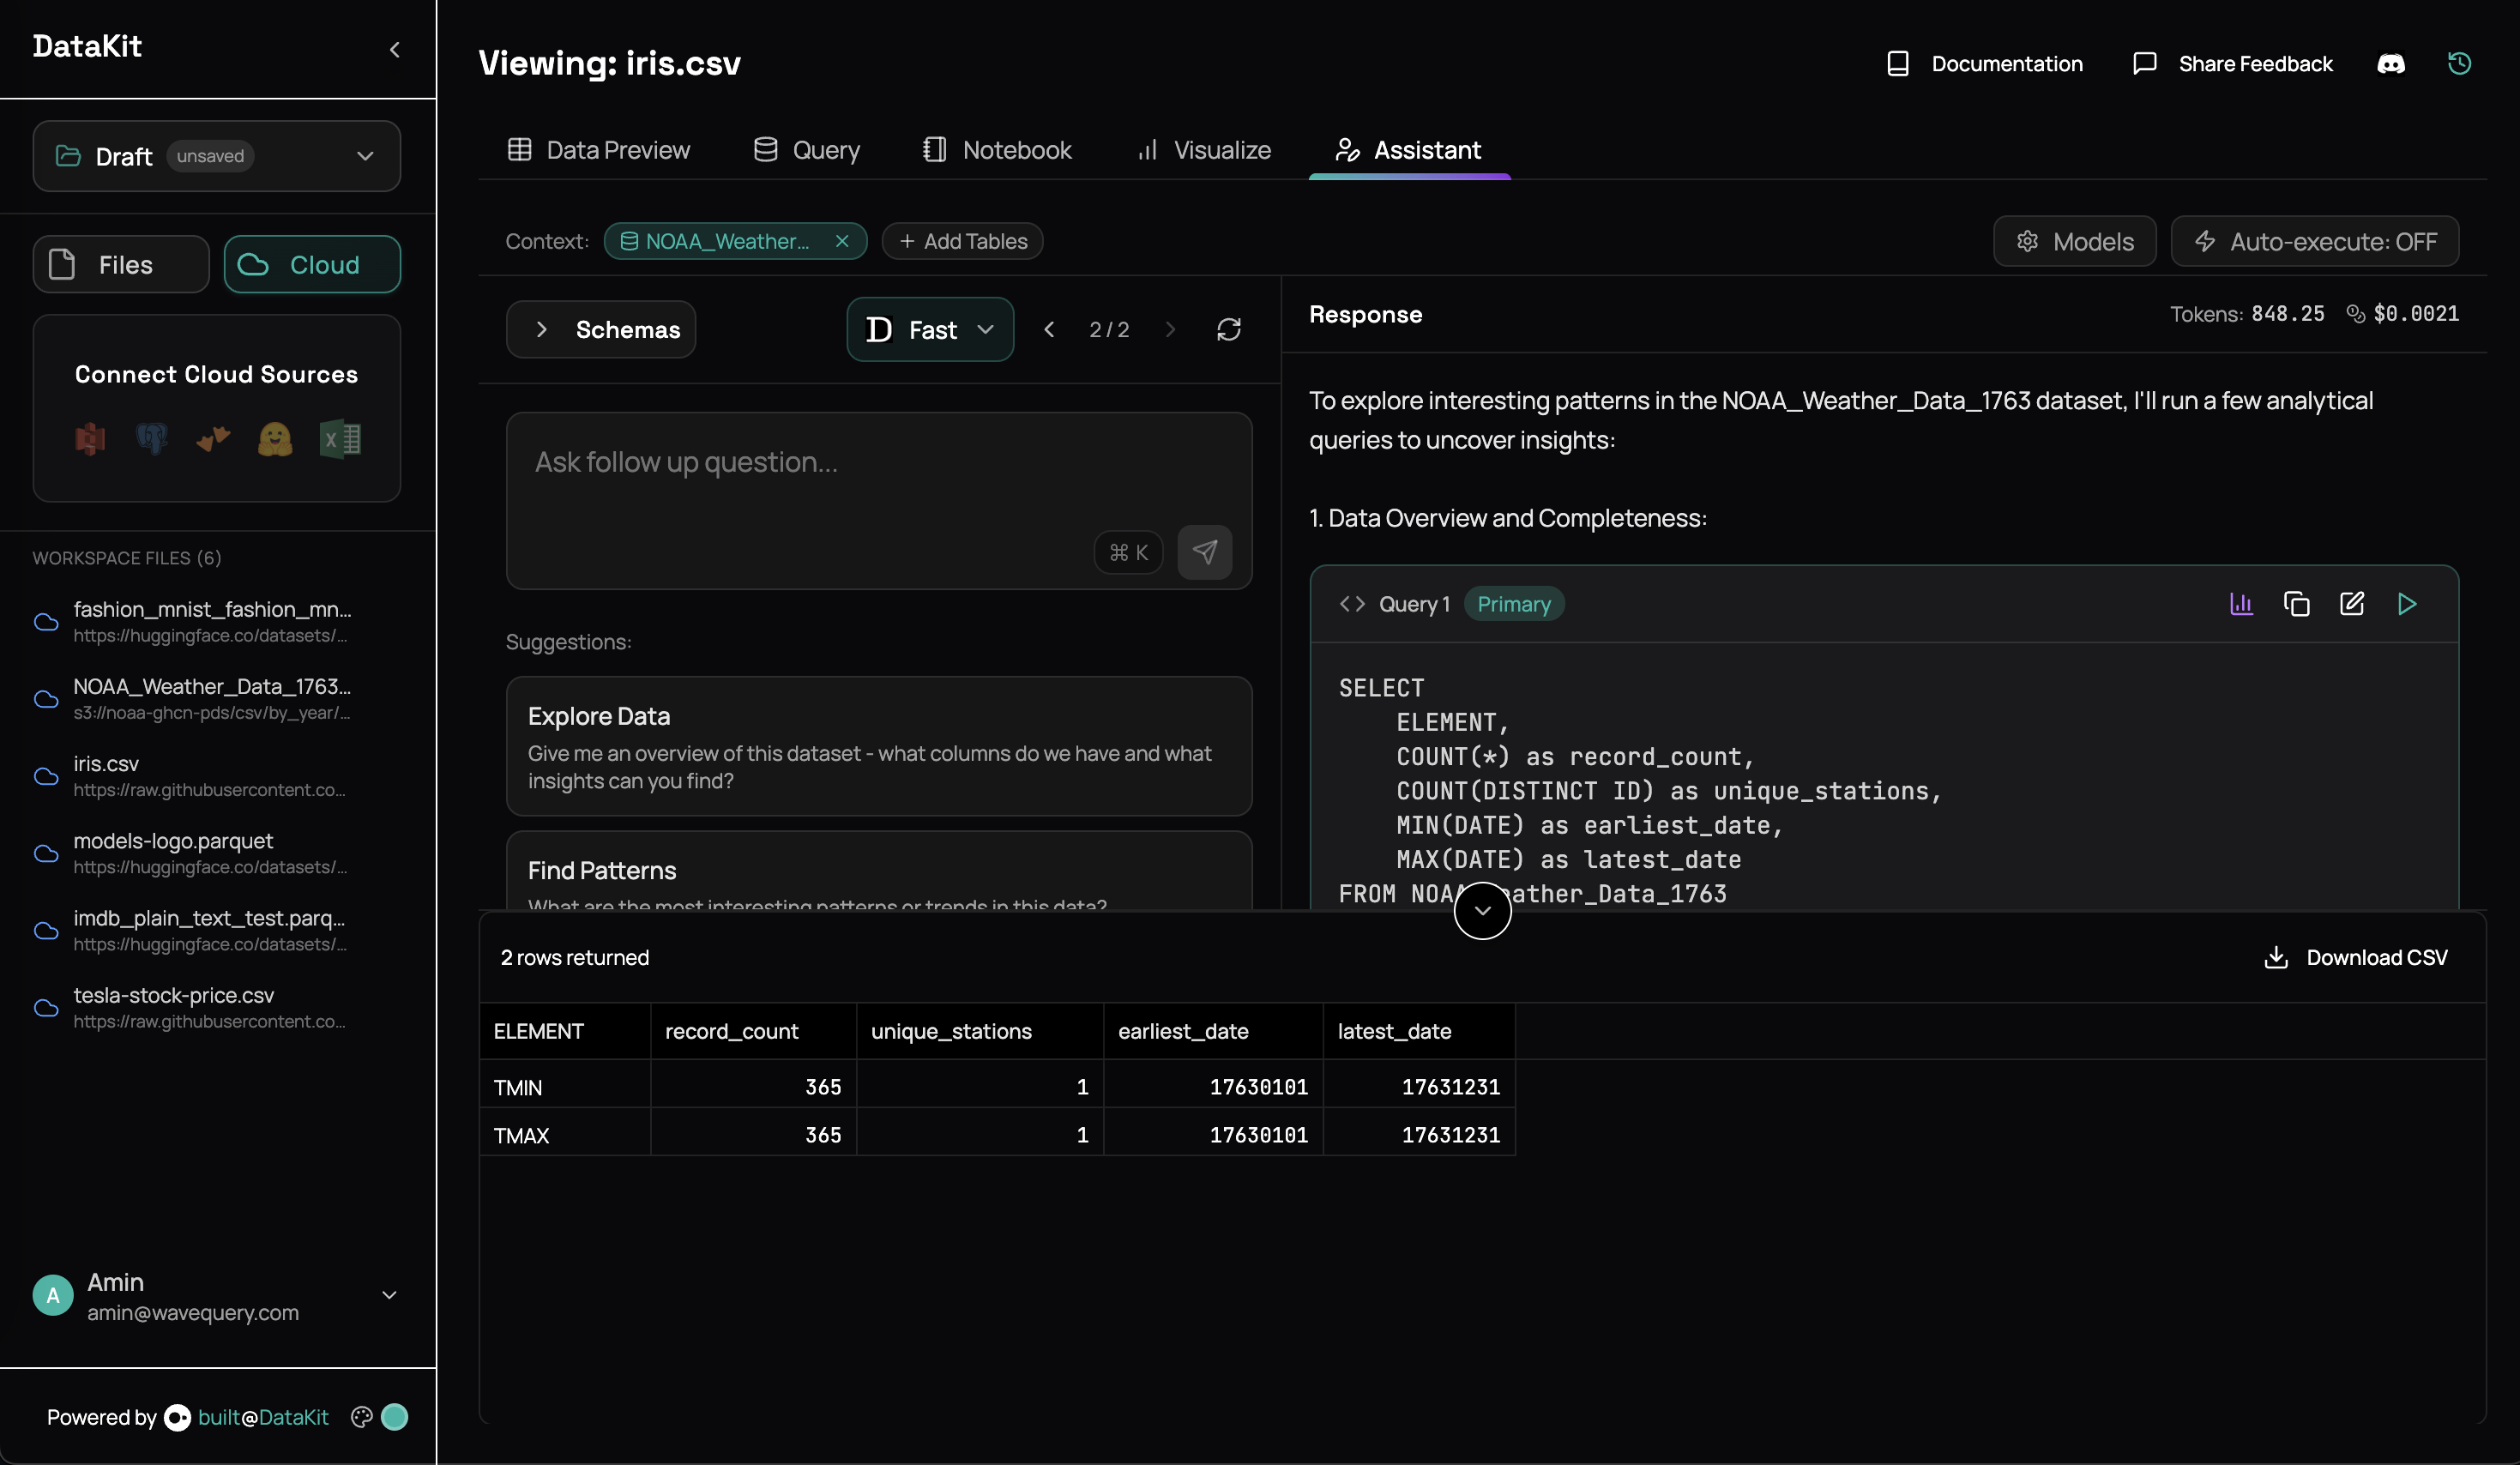Connect the Amazon S3 source

tap(90, 440)
